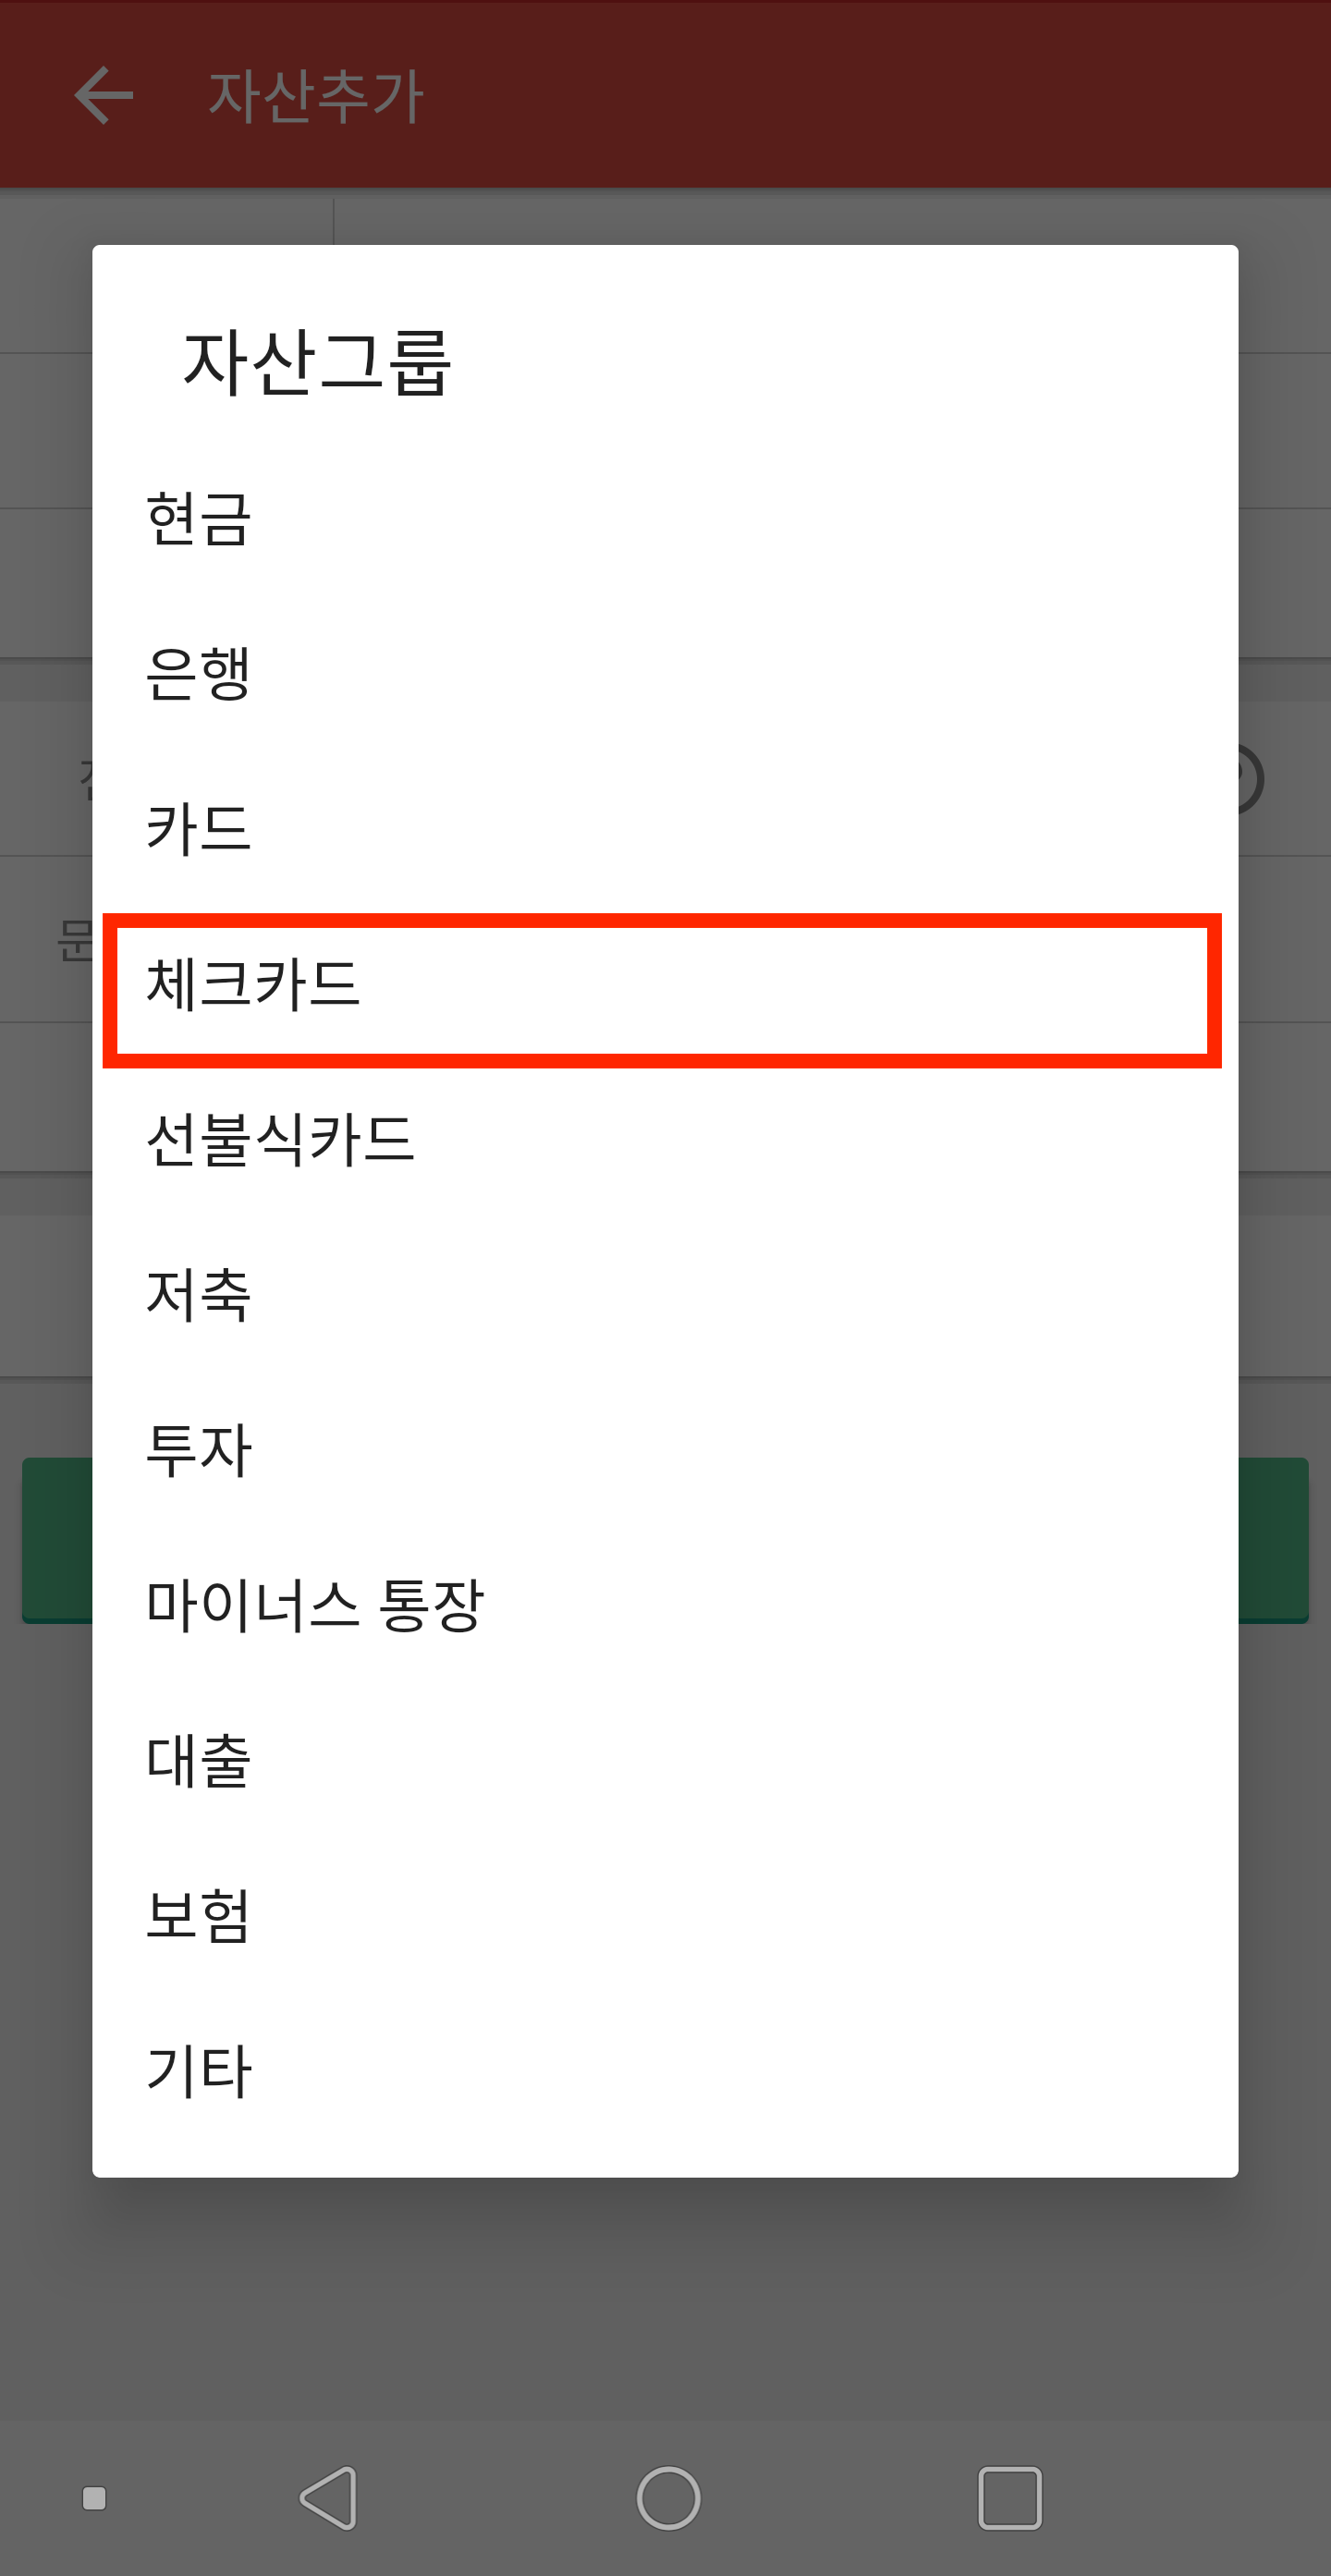
Task: Tap the Android back navigation triangle
Action: tap(328, 2497)
